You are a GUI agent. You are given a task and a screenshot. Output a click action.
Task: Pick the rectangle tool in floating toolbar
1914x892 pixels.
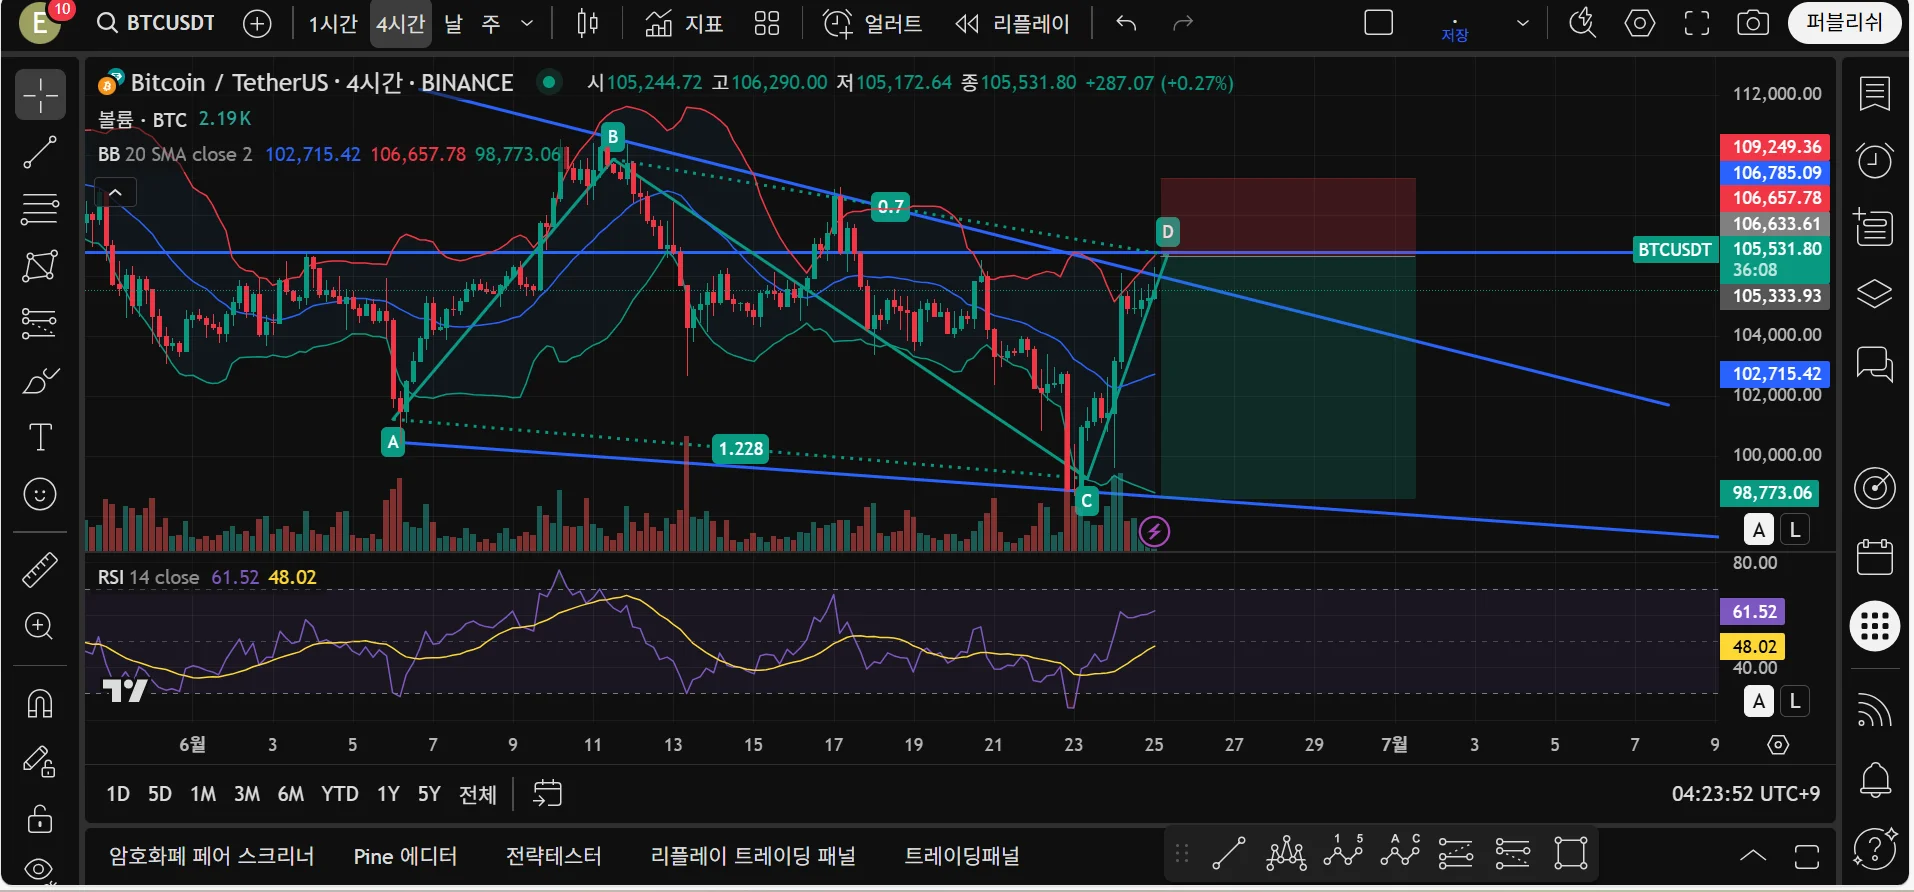[x=1571, y=854]
